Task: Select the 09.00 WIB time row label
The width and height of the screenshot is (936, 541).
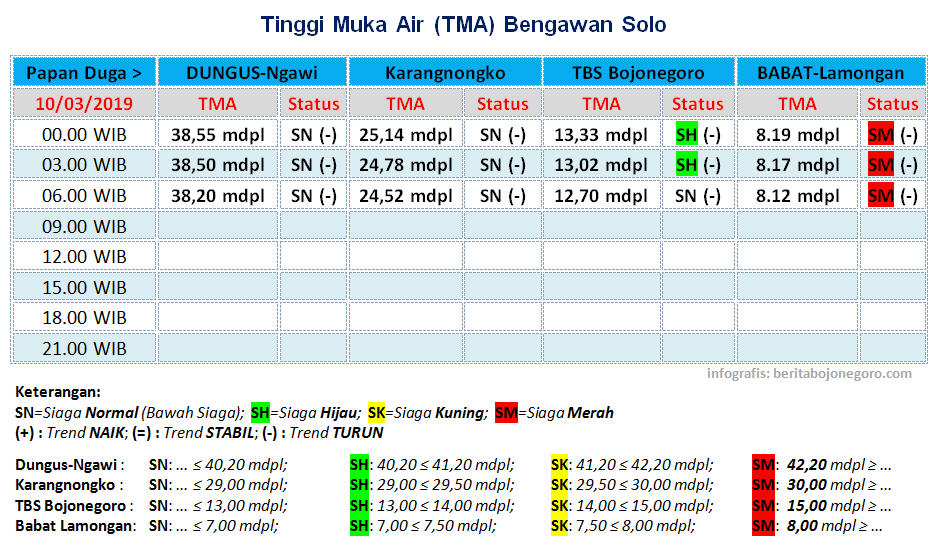Action: point(84,226)
